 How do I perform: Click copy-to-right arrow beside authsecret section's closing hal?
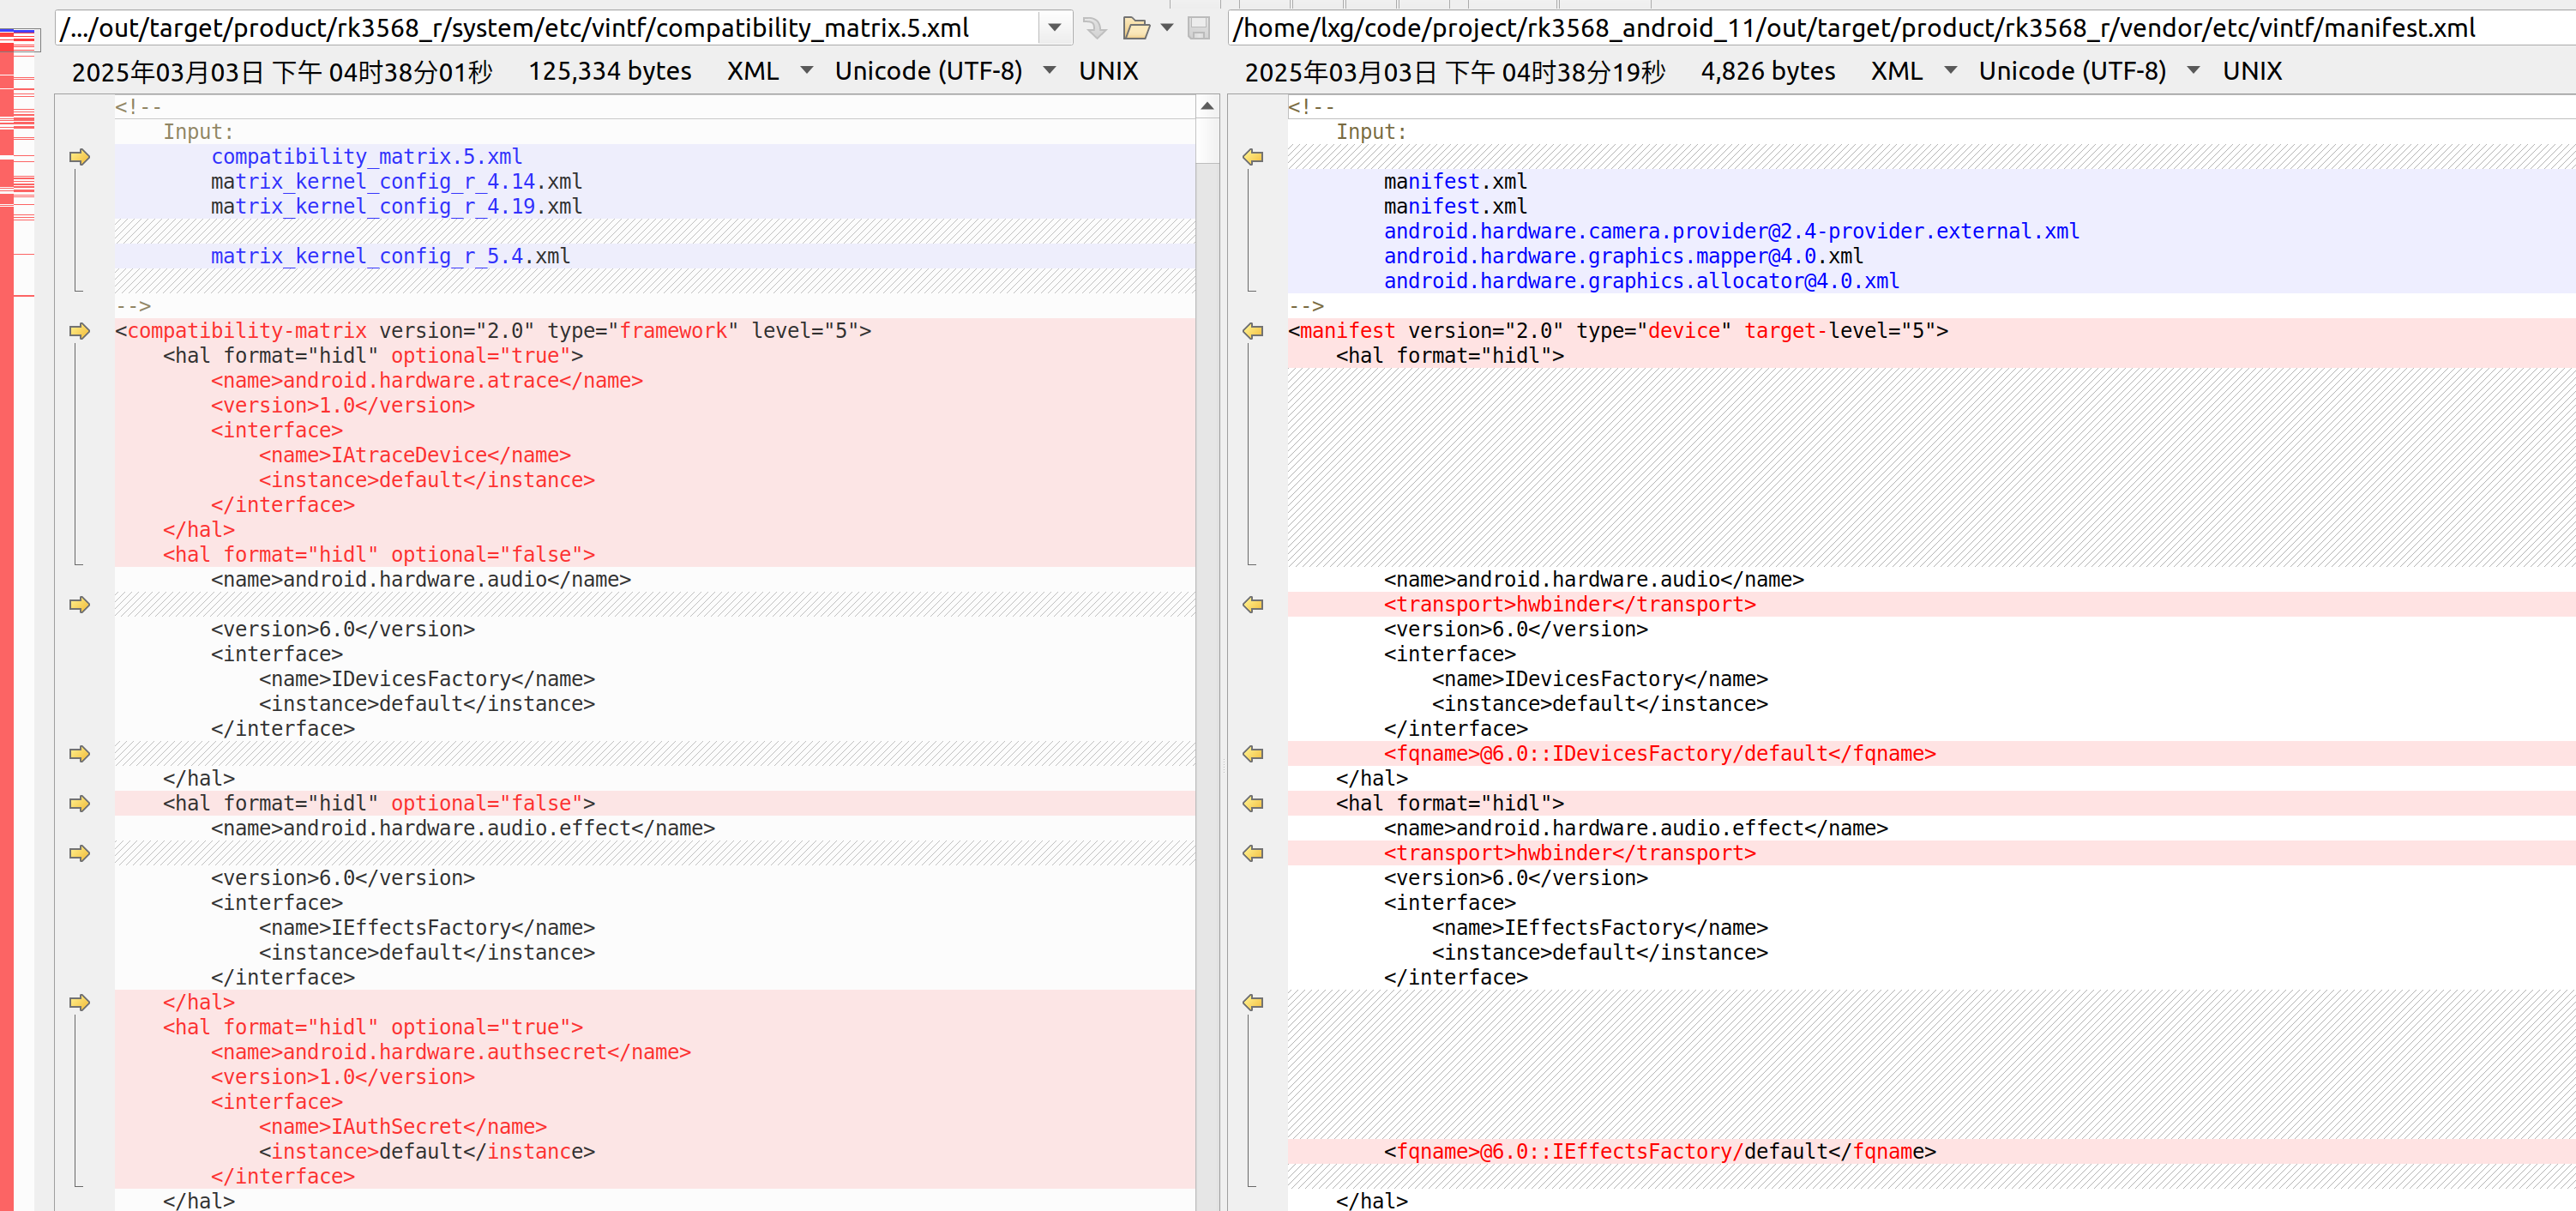point(80,1002)
